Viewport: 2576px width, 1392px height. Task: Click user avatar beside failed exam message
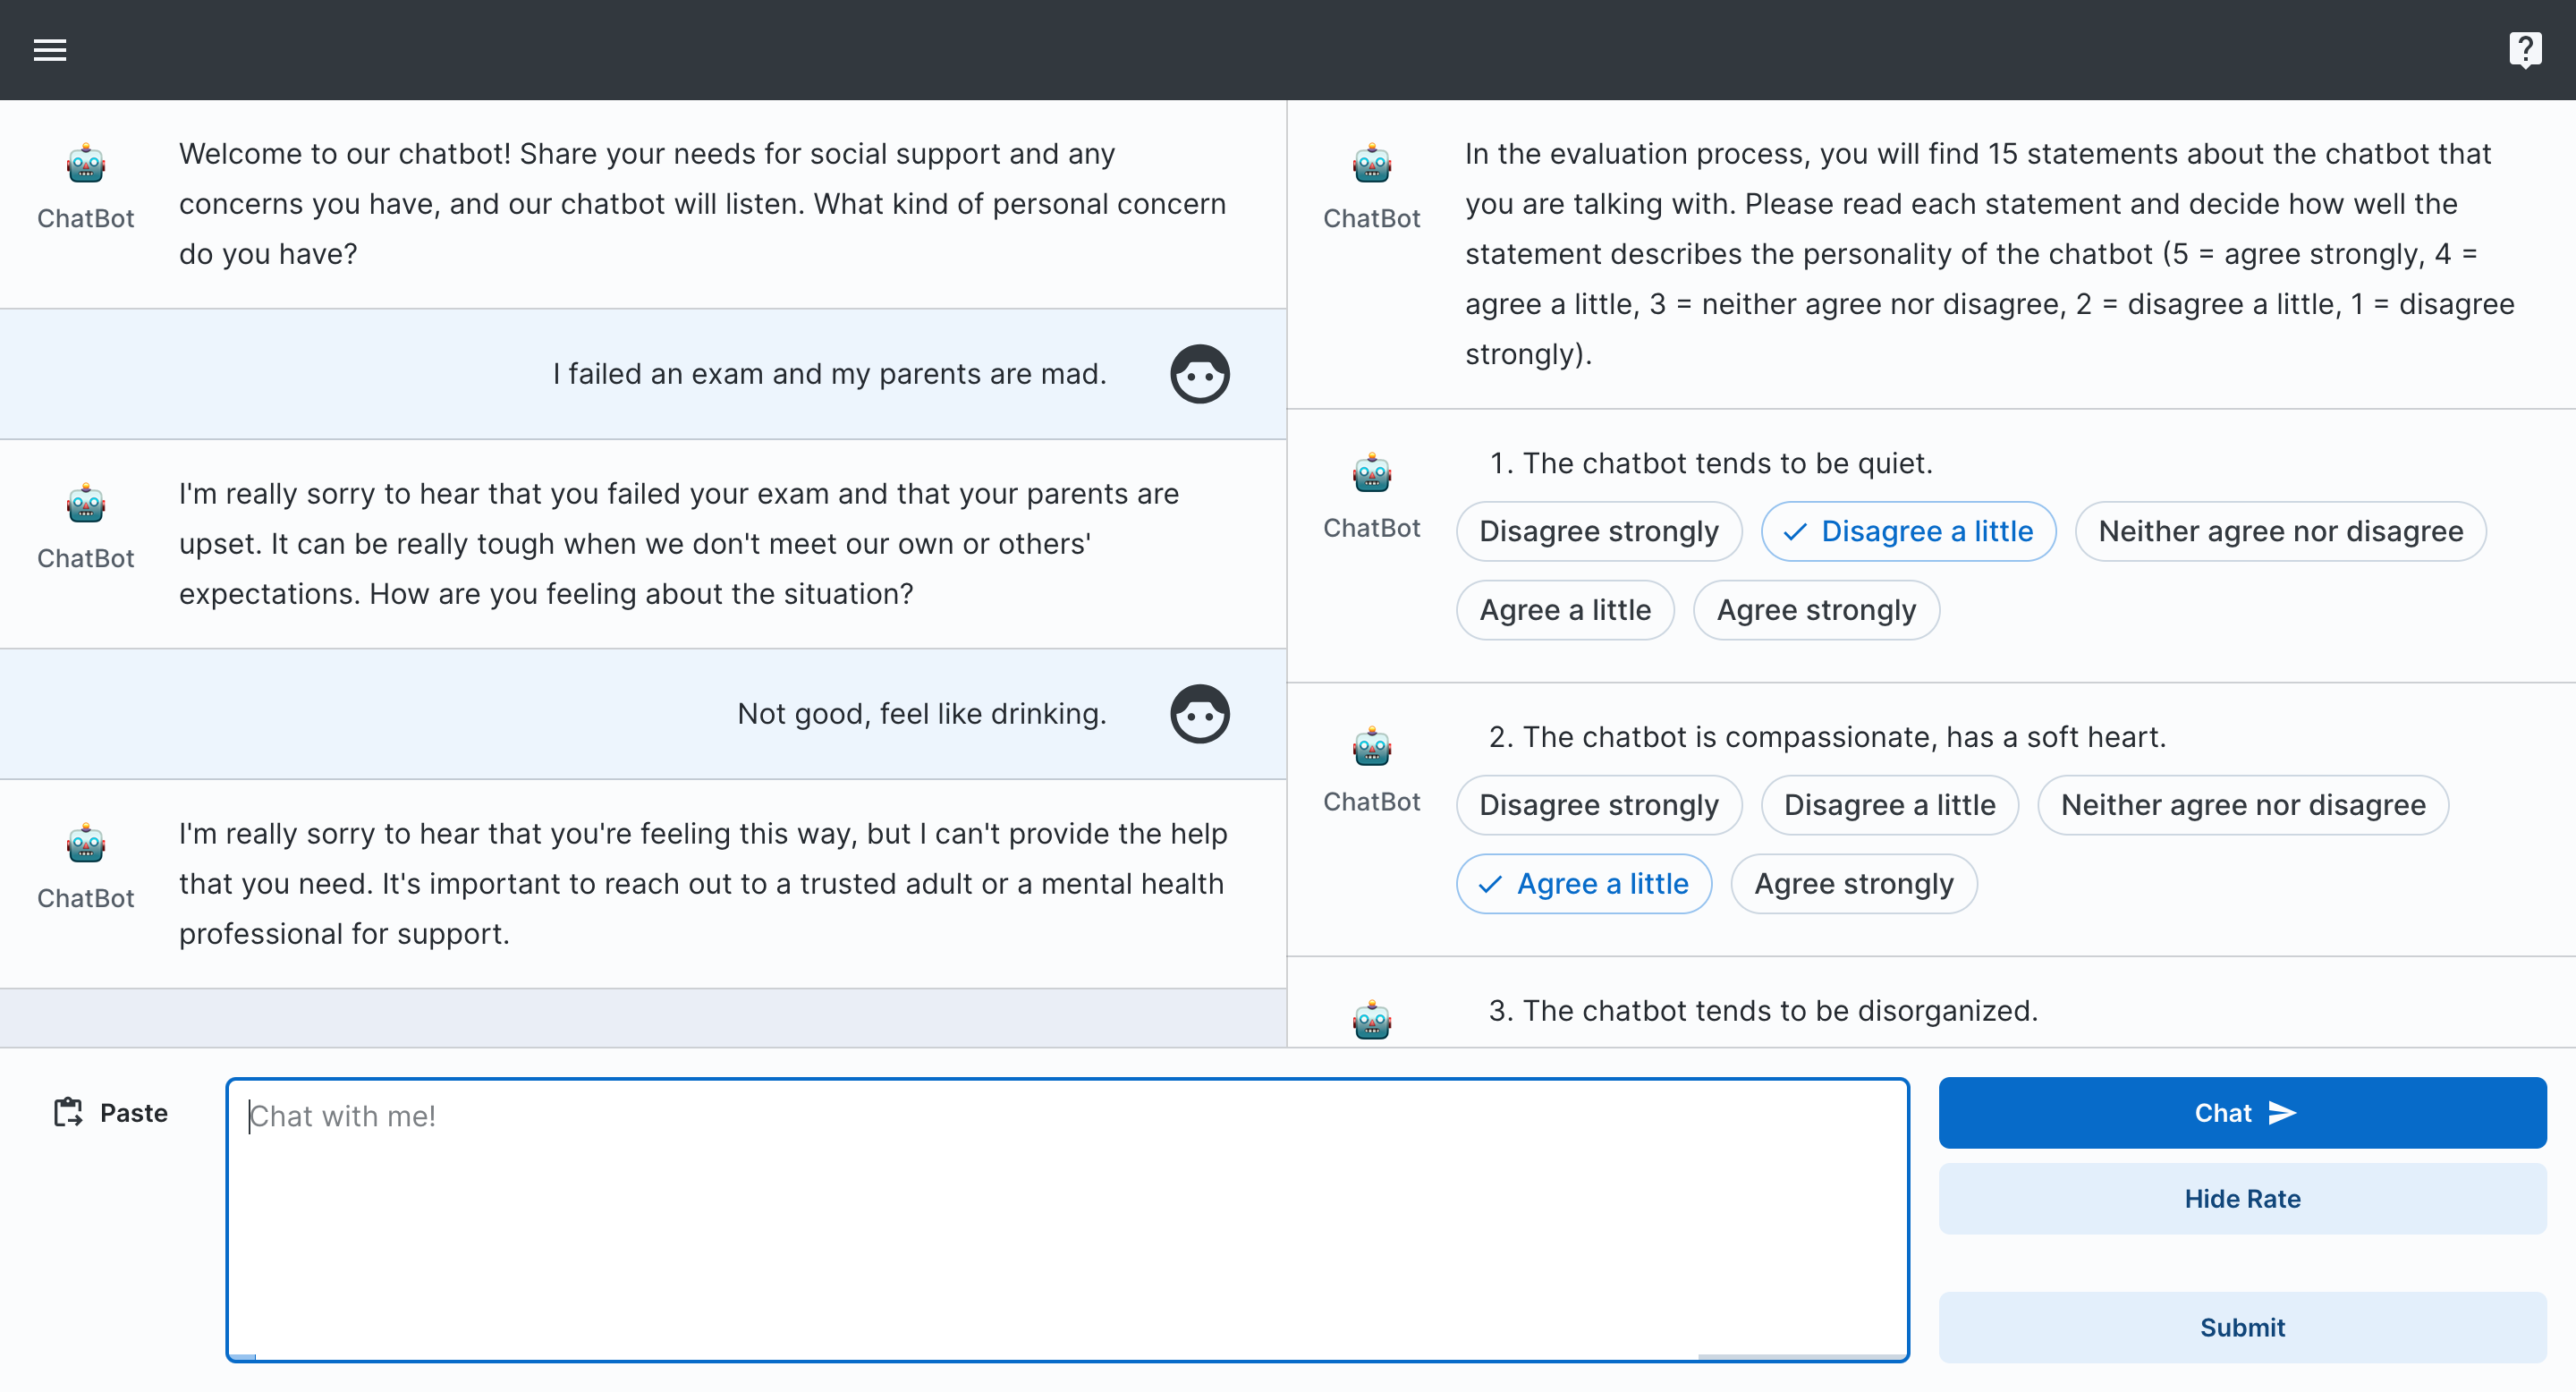point(1199,374)
